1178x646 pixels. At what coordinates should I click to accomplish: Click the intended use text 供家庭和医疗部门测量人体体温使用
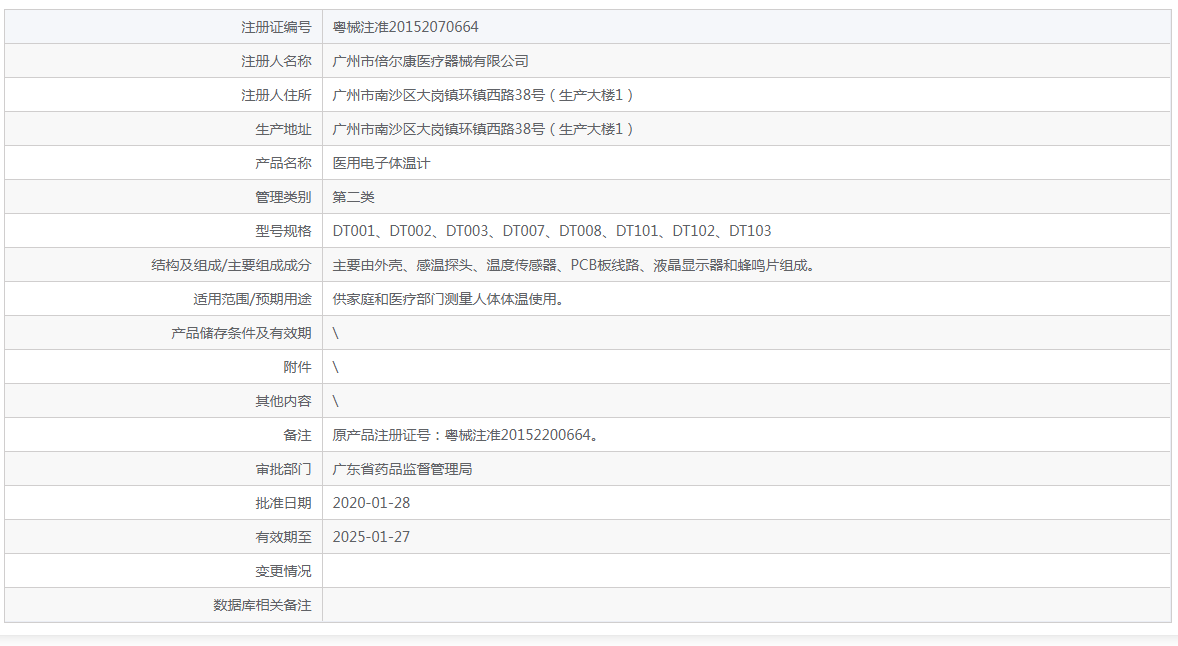tap(449, 299)
